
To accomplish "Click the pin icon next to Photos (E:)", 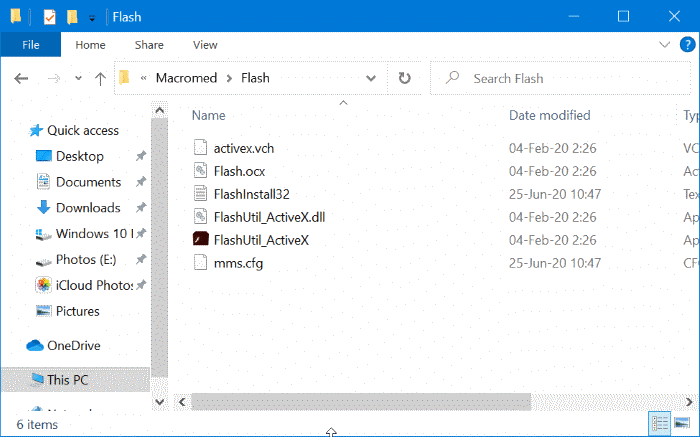I will tap(141, 259).
